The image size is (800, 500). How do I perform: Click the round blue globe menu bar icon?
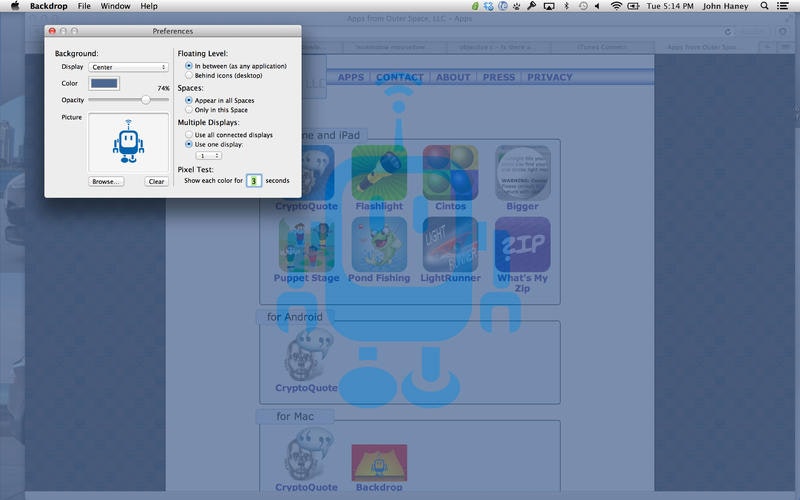(503, 6)
